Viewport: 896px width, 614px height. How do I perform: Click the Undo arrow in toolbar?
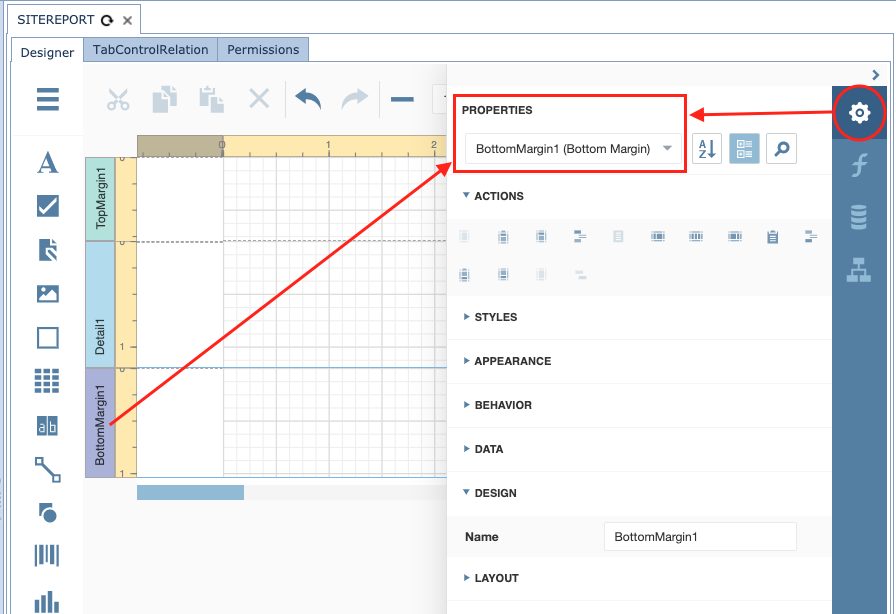[x=308, y=99]
